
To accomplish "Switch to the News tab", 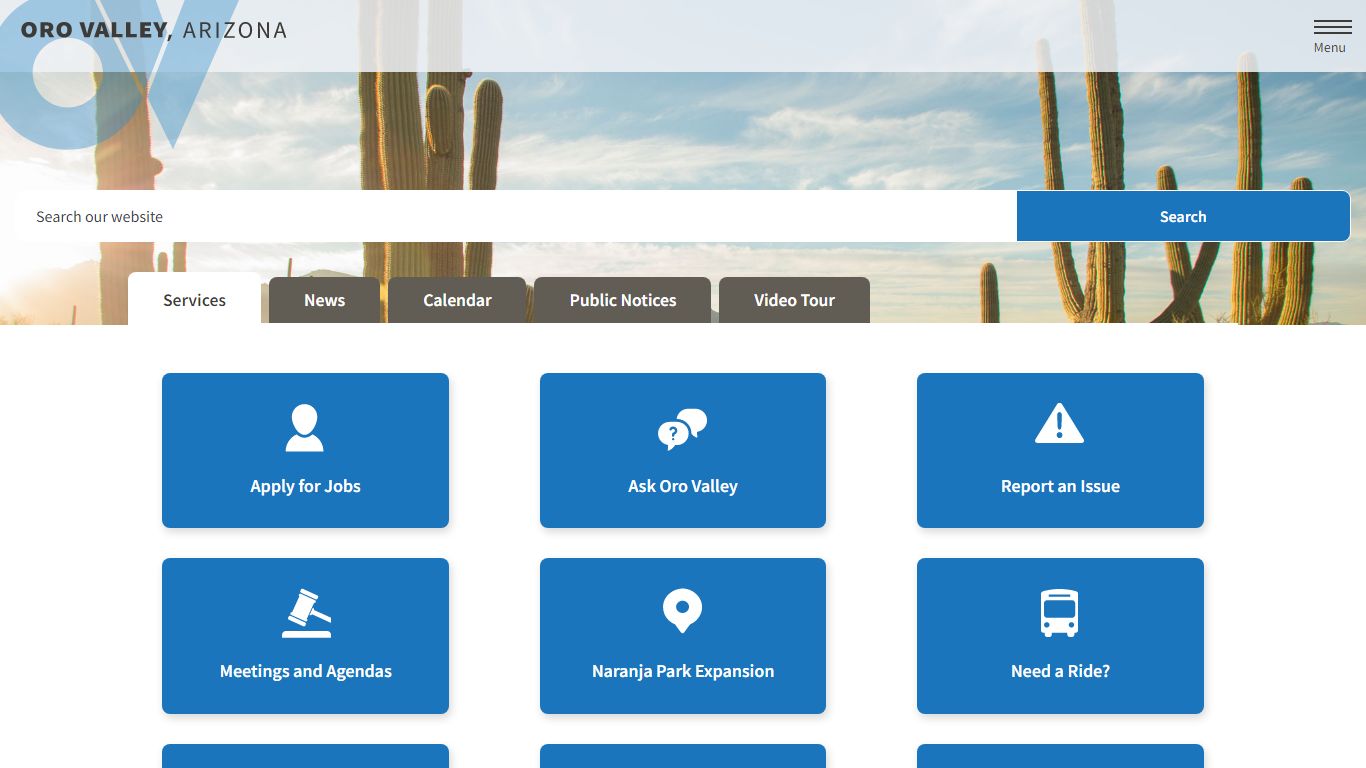I will tap(324, 300).
